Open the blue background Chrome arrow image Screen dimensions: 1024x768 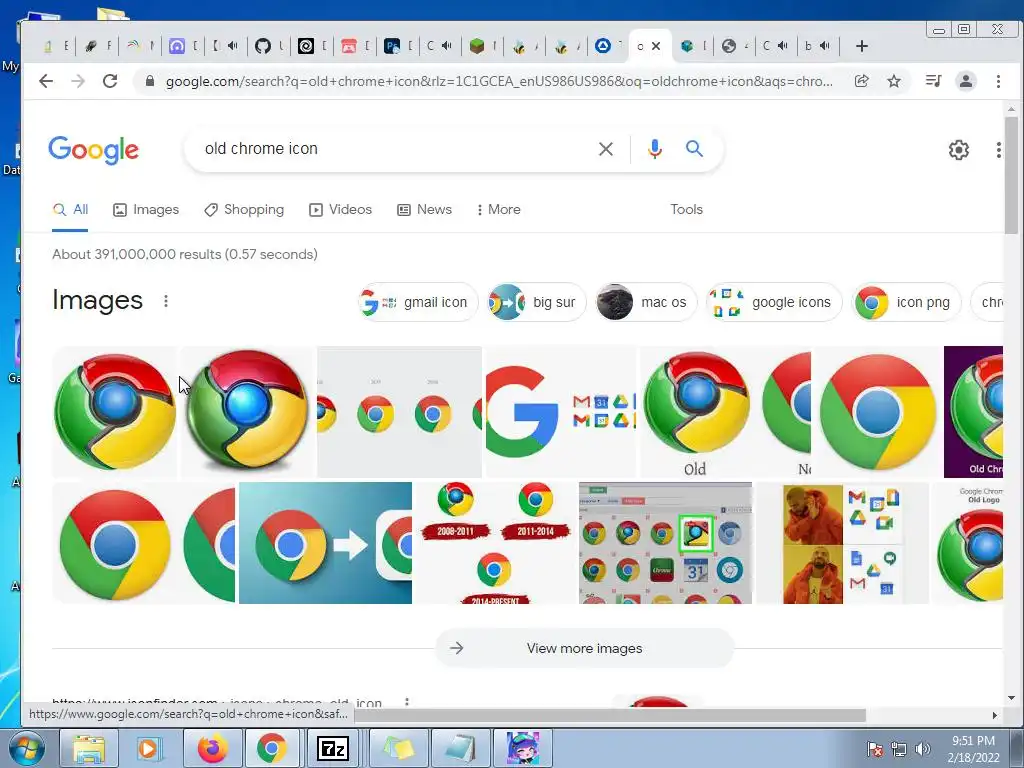coord(325,543)
